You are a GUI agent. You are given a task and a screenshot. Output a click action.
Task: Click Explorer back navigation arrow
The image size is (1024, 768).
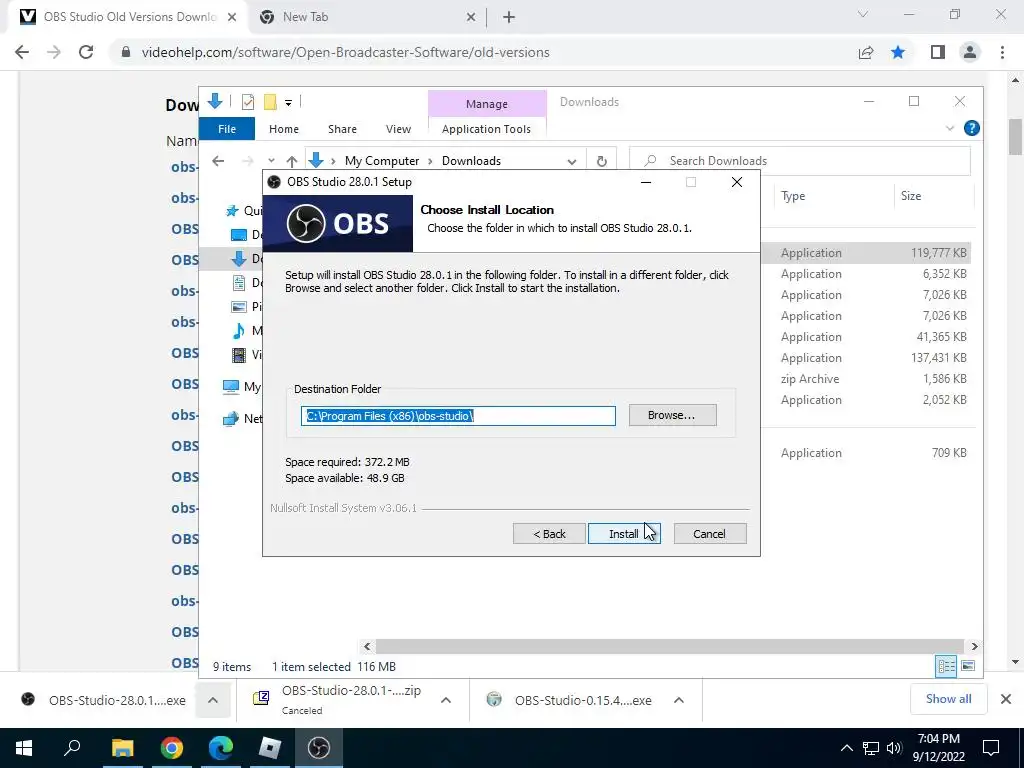218,161
